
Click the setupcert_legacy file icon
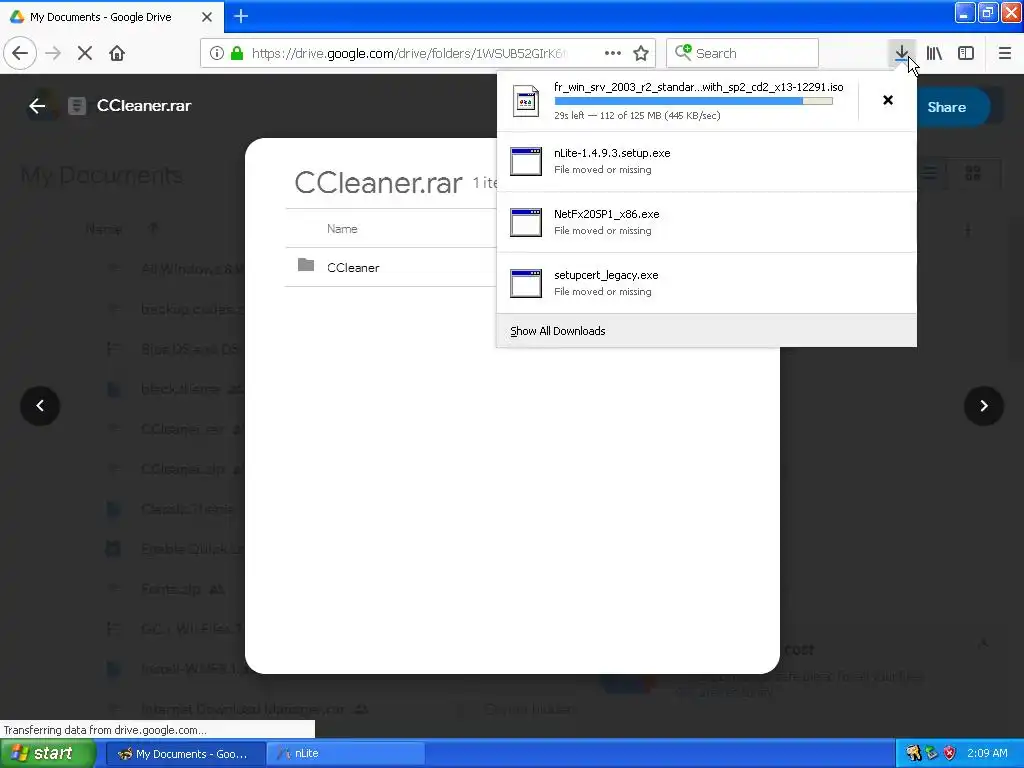[526, 283]
